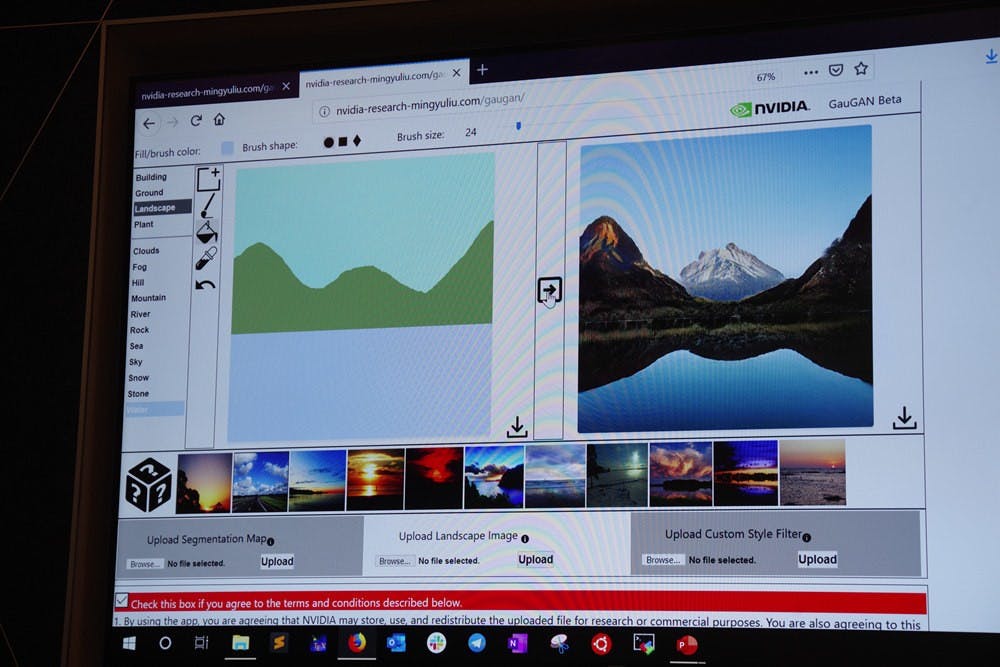The height and width of the screenshot is (667, 1000).
Task: Click info icon next to Upload Landscape Image
Action: (525, 539)
